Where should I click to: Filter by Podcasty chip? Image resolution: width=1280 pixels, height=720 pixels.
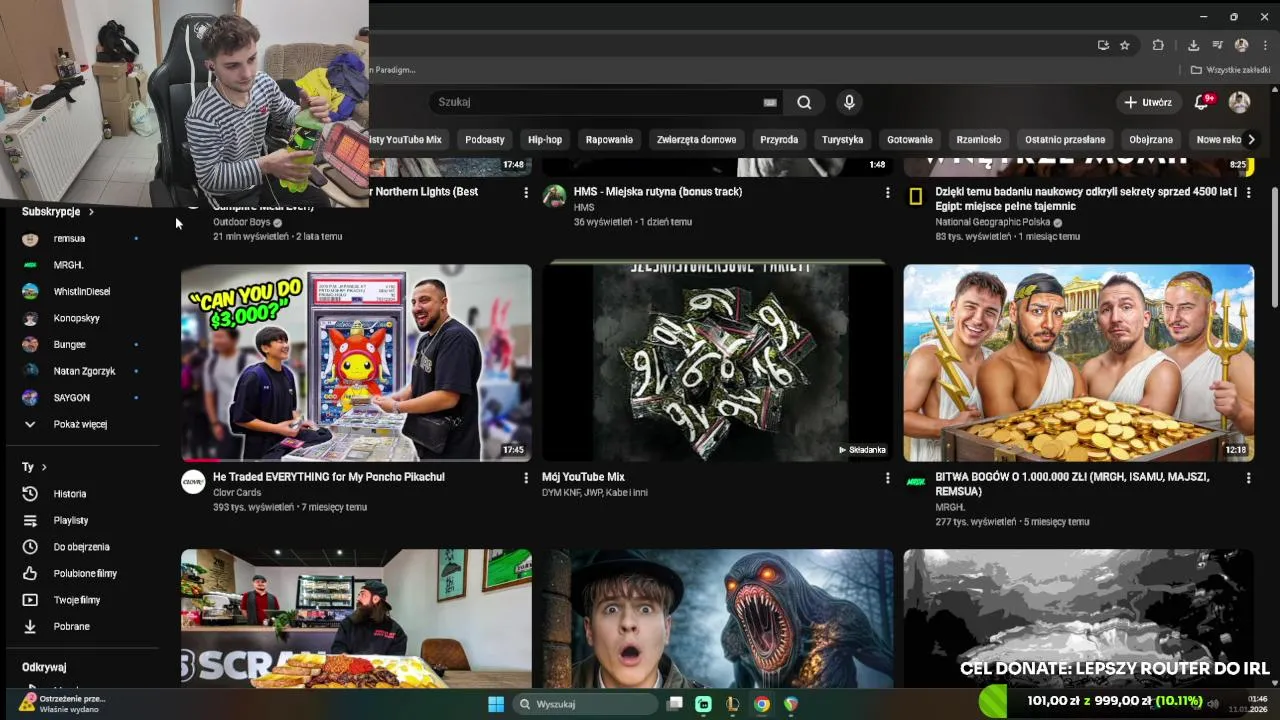coord(485,140)
